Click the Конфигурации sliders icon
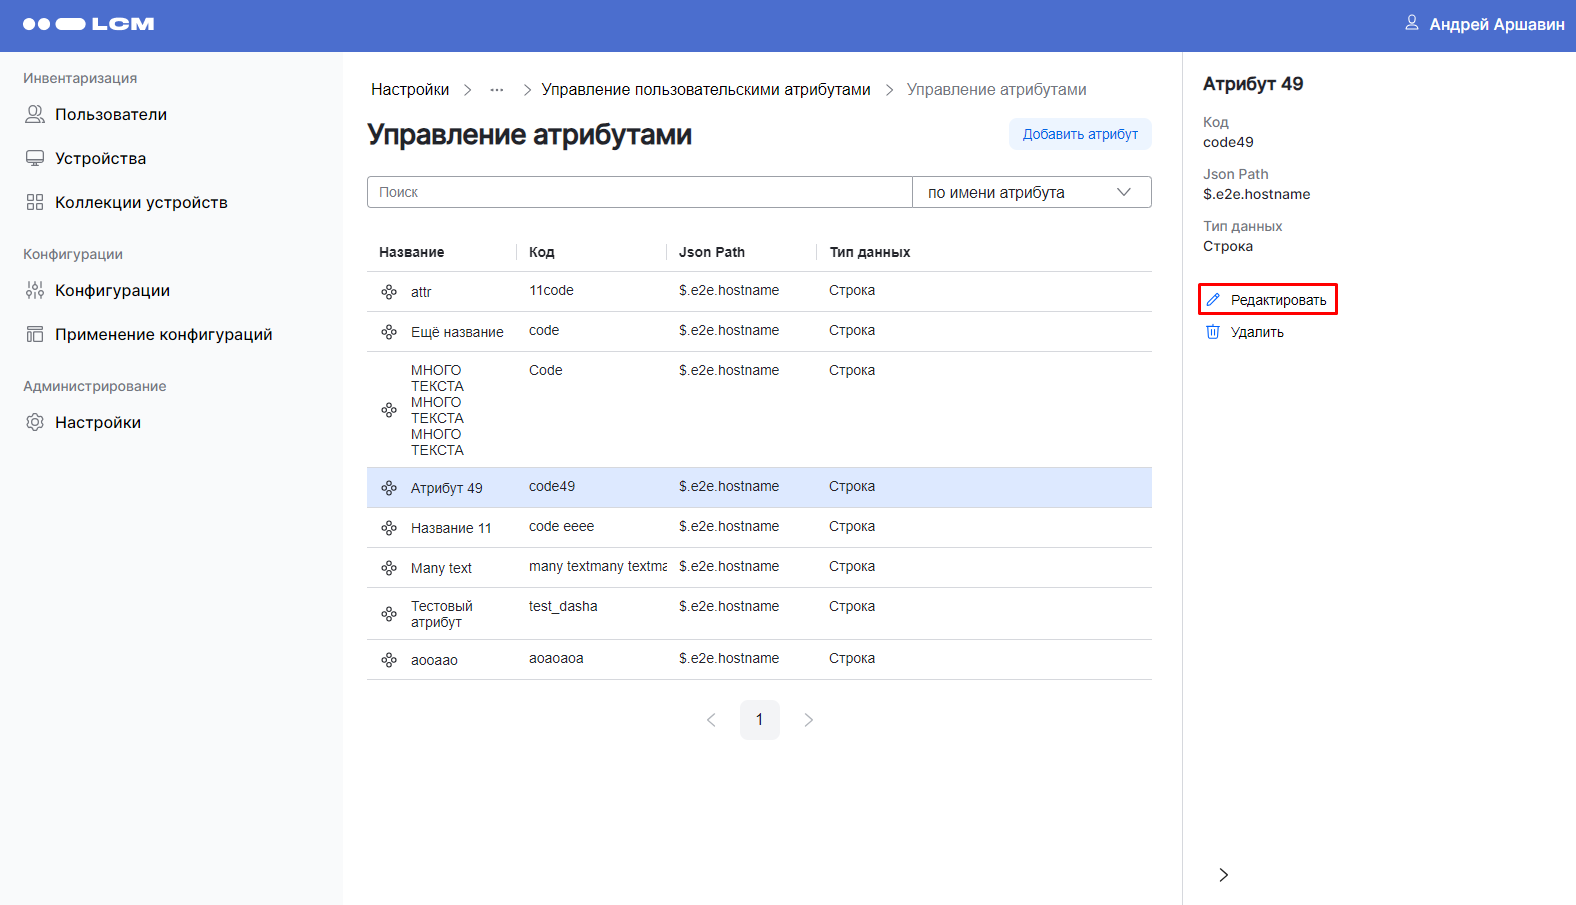 pyautogui.click(x=35, y=291)
